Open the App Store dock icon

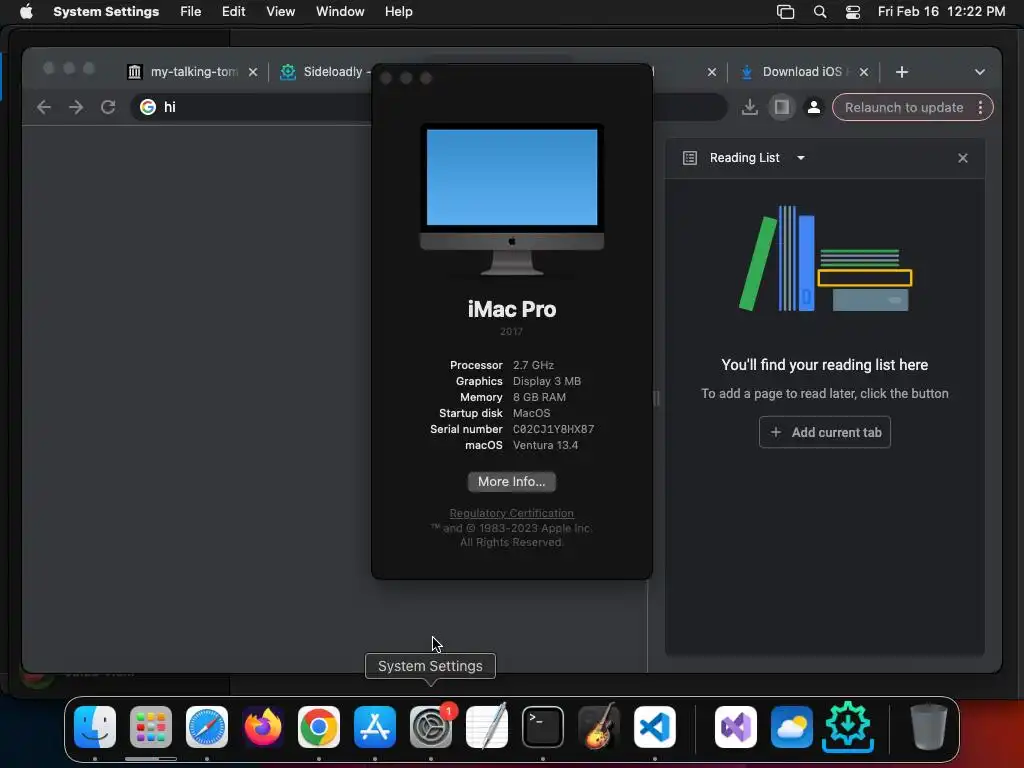pos(375,727)
